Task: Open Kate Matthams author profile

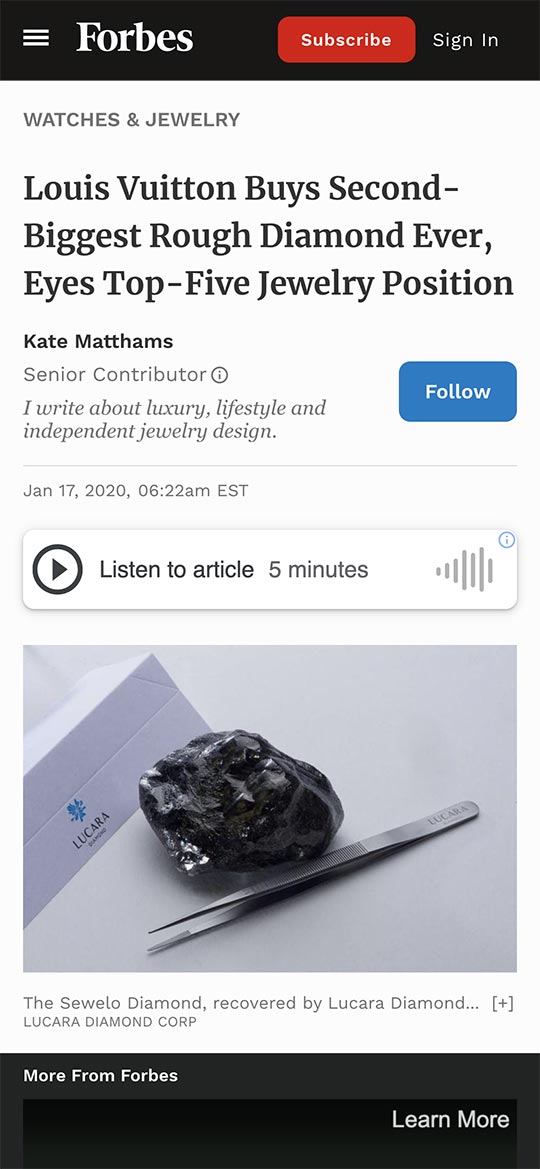Action: 98,342
